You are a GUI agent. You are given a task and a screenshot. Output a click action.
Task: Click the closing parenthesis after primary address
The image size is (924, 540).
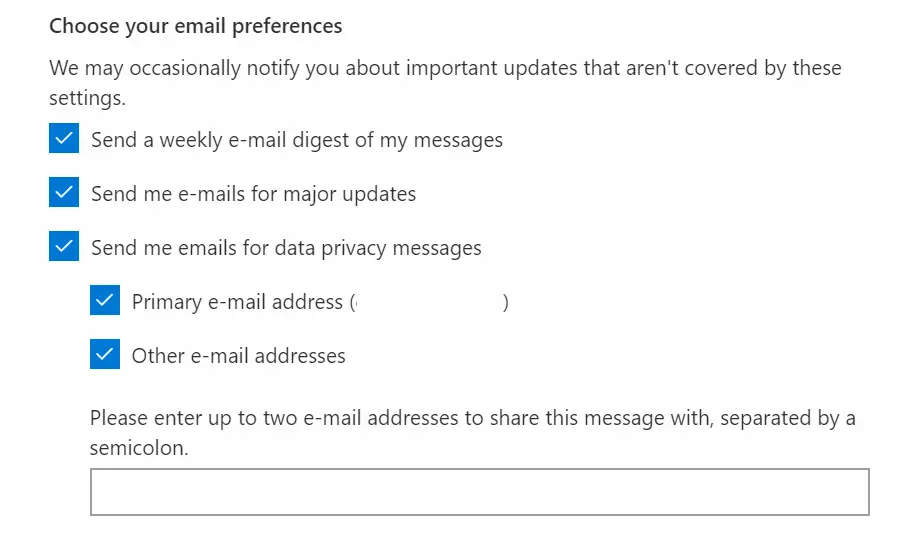506,301
